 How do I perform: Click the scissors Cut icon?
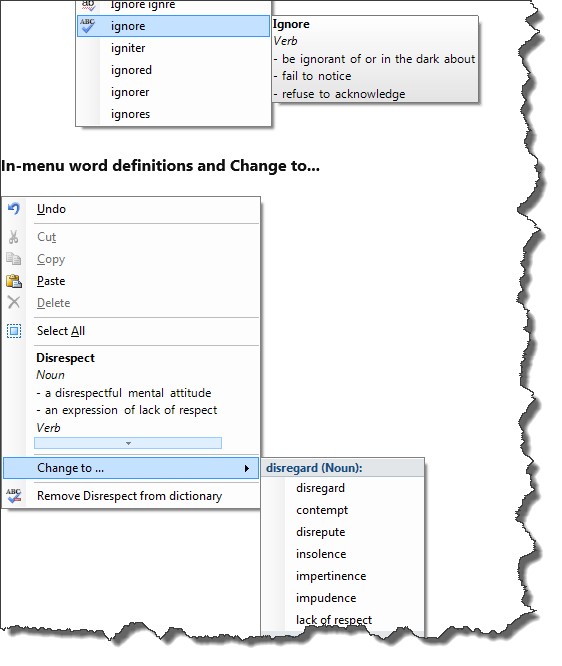click(x=14, y=237)
